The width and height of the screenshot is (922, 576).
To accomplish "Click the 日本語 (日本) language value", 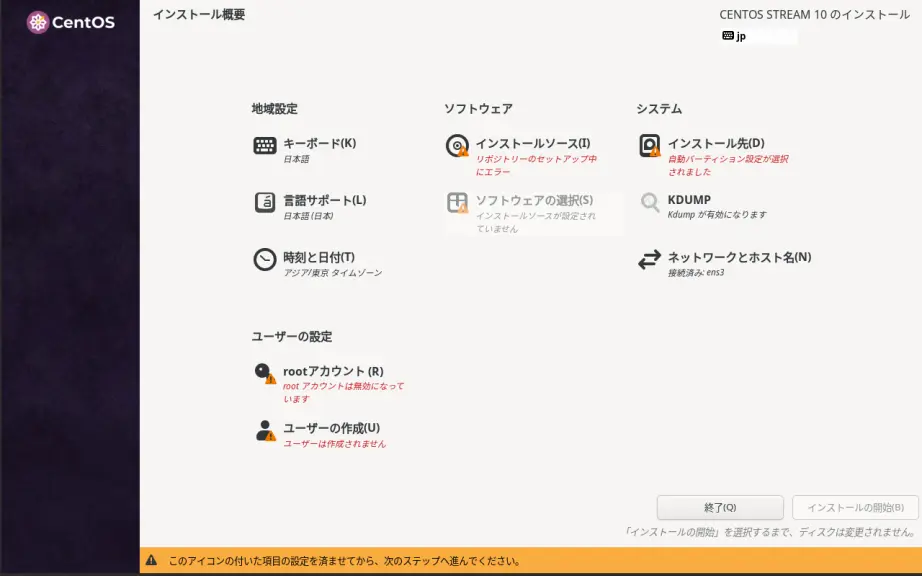I will 308,216.
